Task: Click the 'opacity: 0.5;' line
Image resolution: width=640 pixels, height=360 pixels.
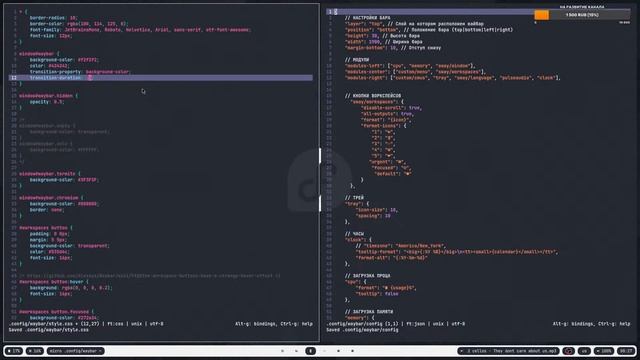Action: coord(47,102)
